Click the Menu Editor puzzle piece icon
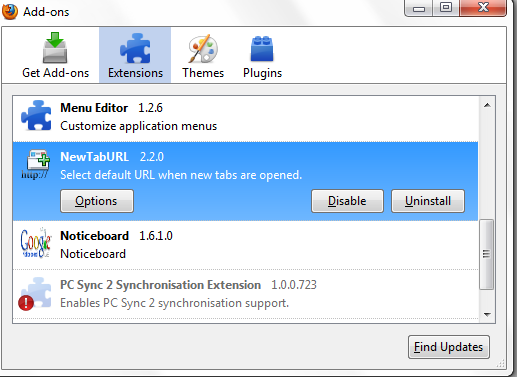 pyautogui.click(x=36, y=115)
